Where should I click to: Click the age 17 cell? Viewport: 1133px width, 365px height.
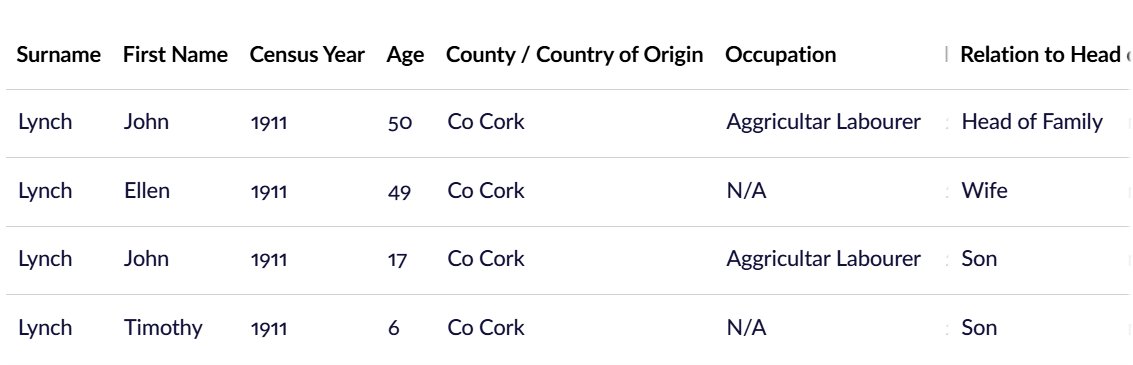pos(397,260)
